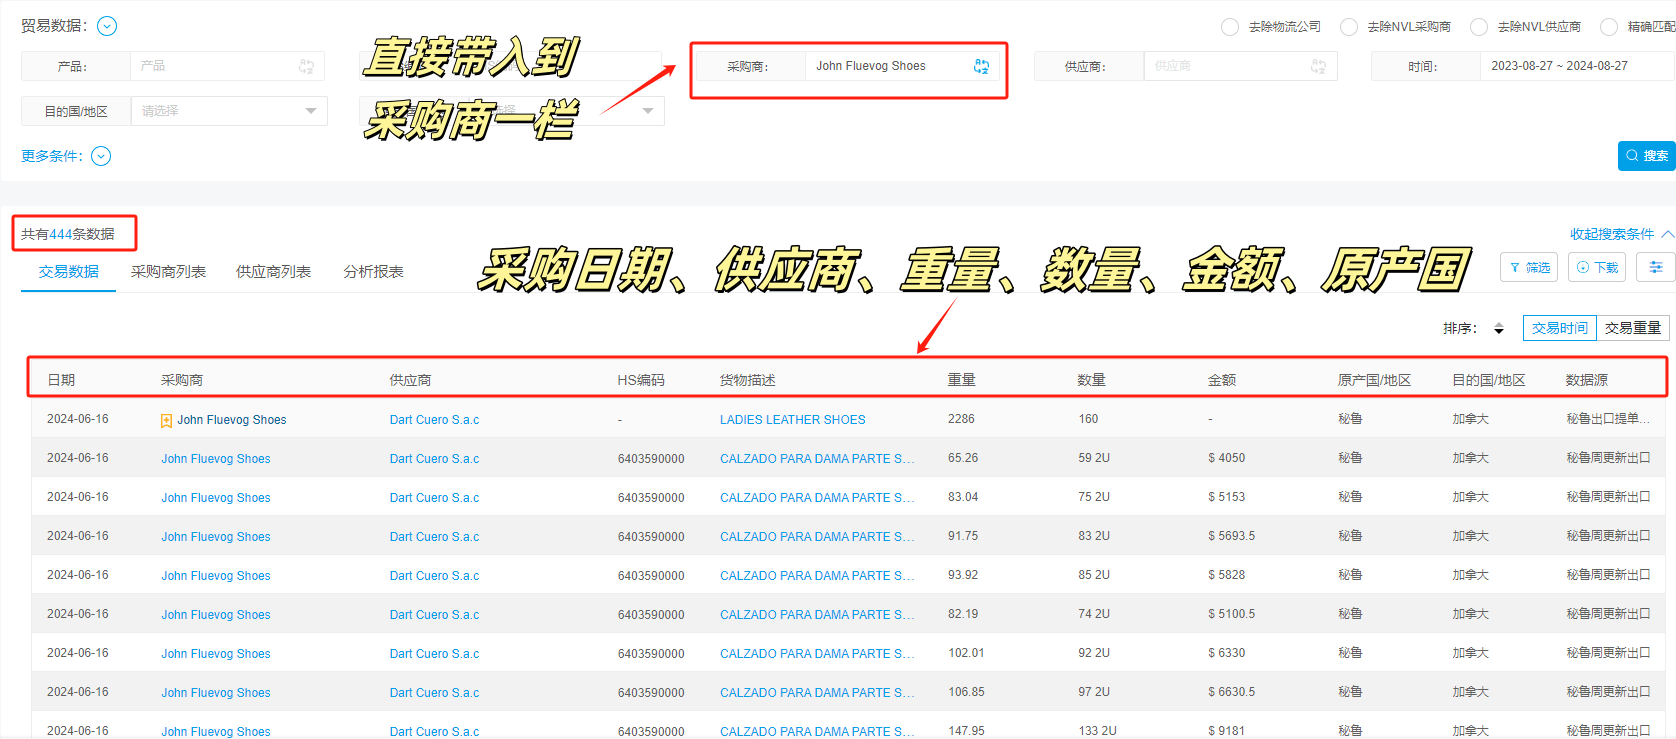Open CALZADO PARA DAMA link in $ 5100.5 row
Image resolution: width=1676 pixels, height=739 pixels.
[817, 615]
